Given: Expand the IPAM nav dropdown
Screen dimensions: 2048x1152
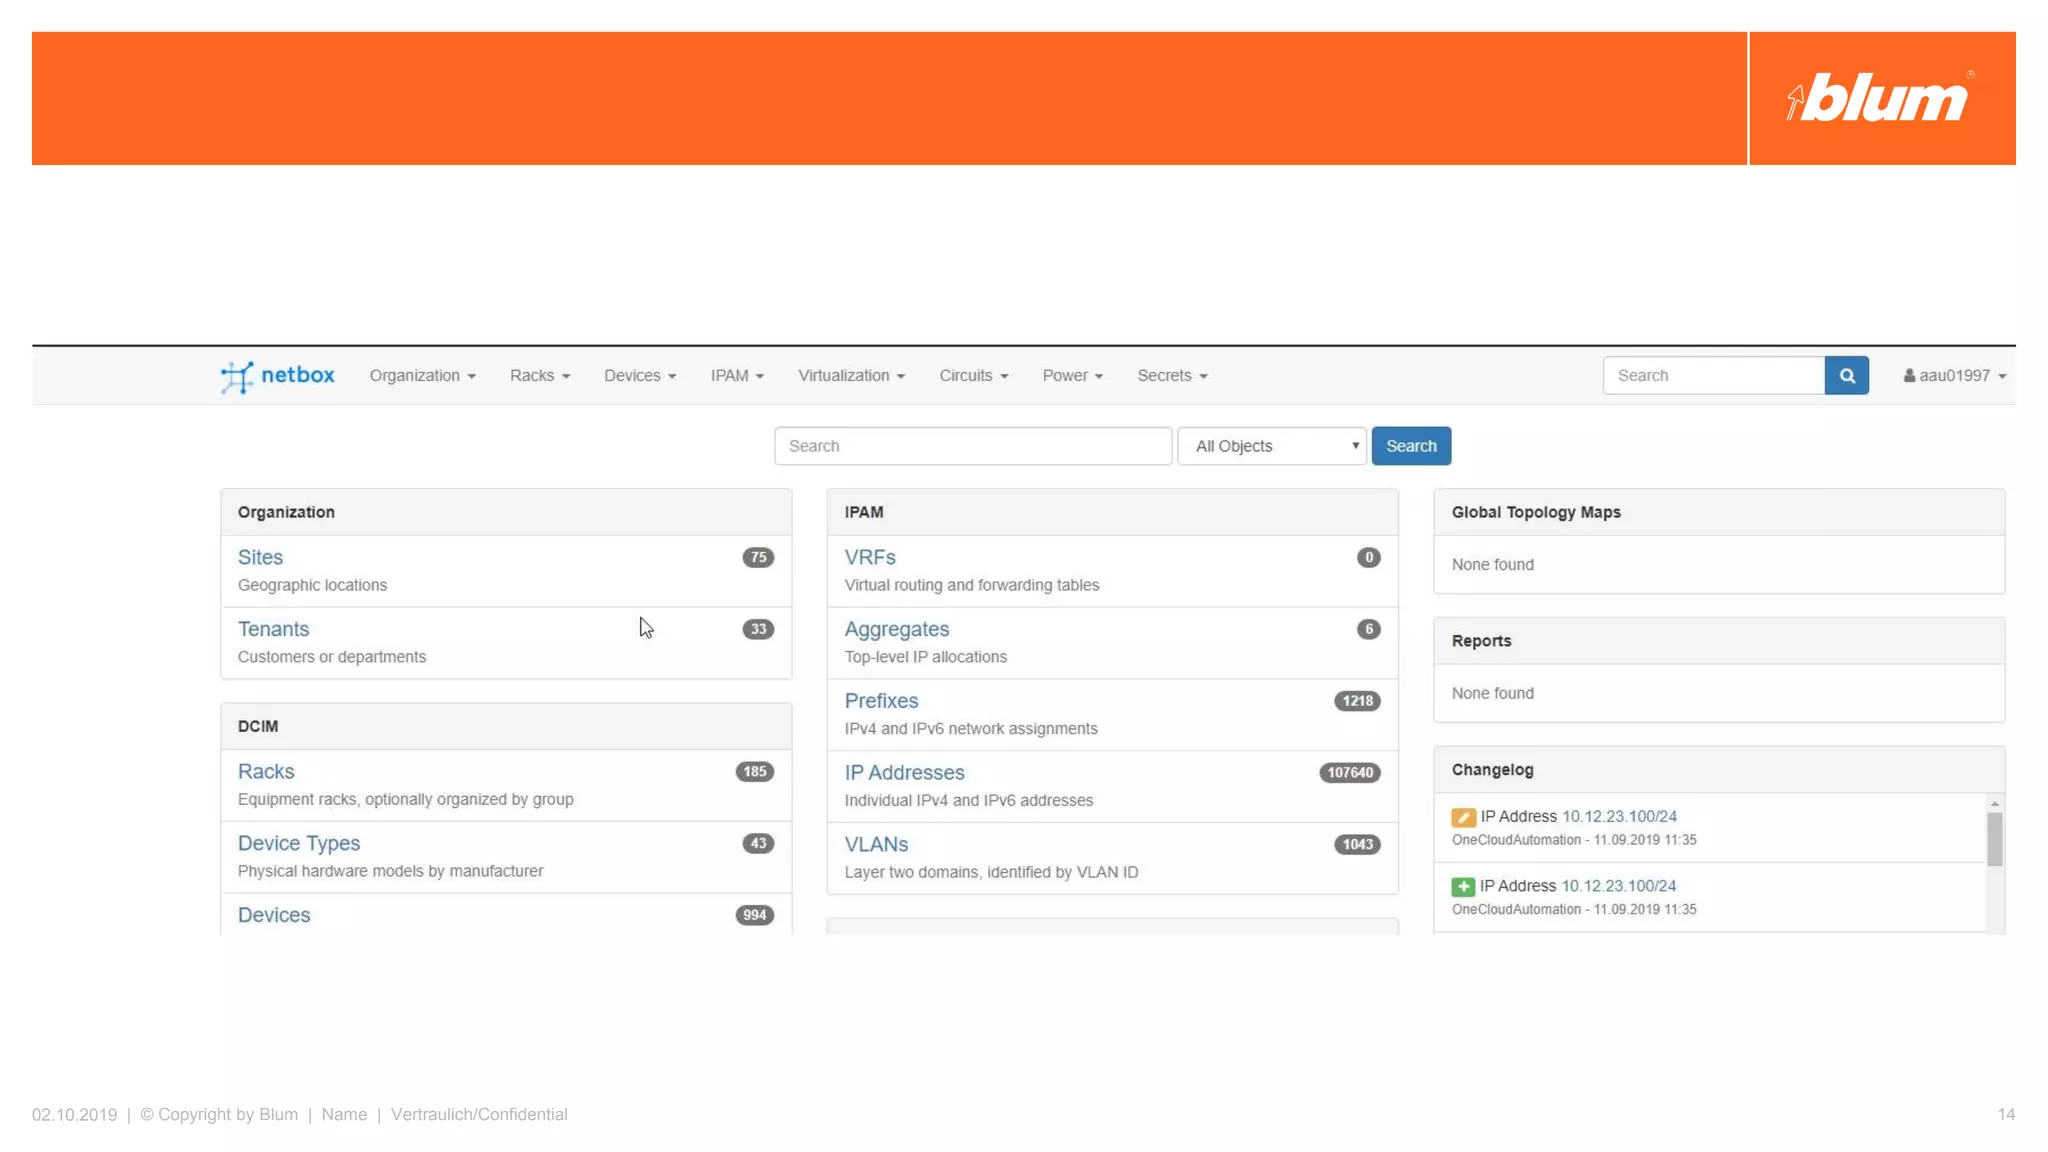Looking at the screenshot, I should [737, 376].
